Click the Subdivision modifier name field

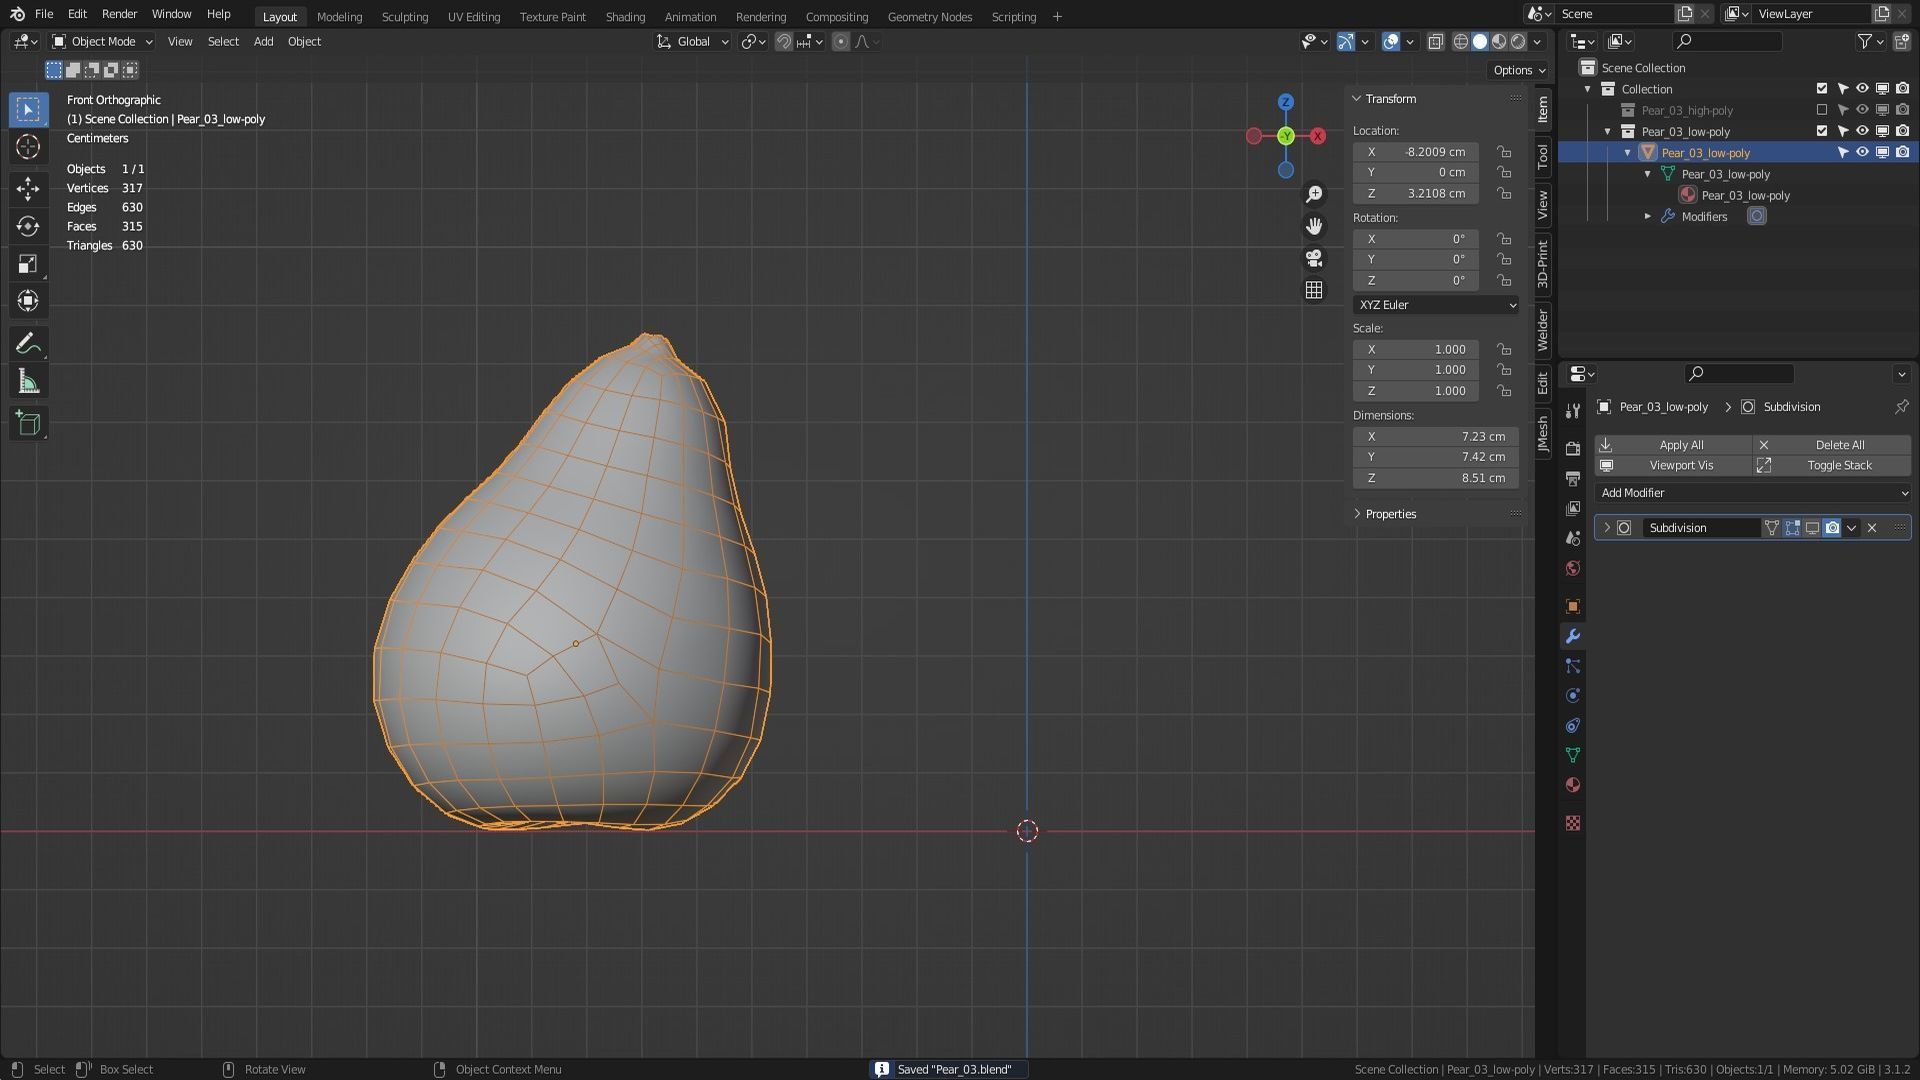pyautogui.click(x=1700, y=528)
